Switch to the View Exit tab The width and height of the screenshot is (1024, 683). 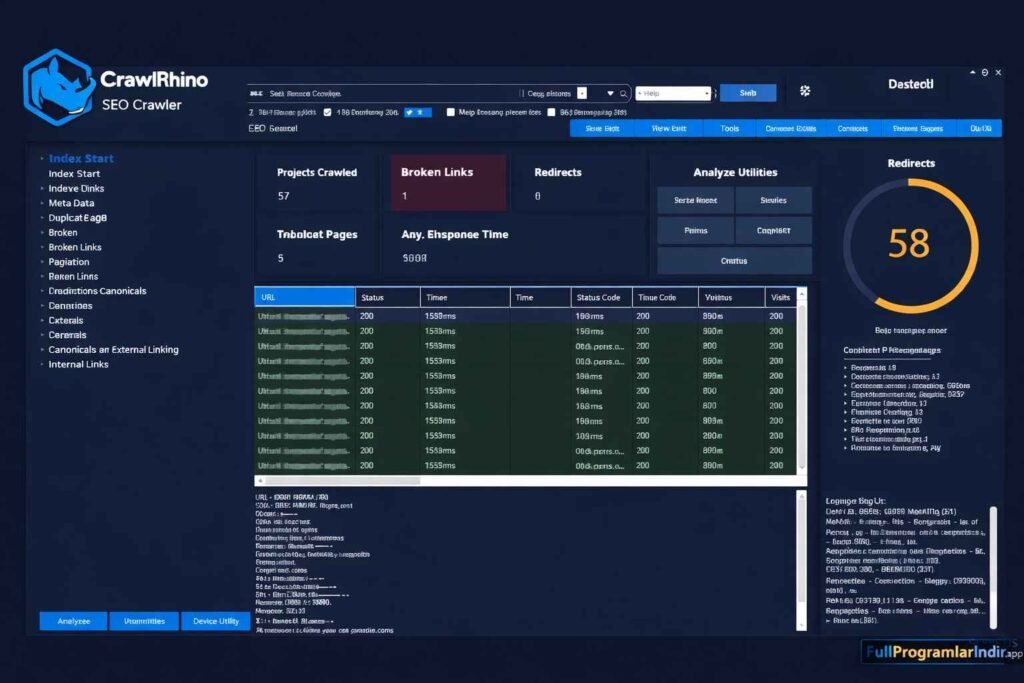667,128
